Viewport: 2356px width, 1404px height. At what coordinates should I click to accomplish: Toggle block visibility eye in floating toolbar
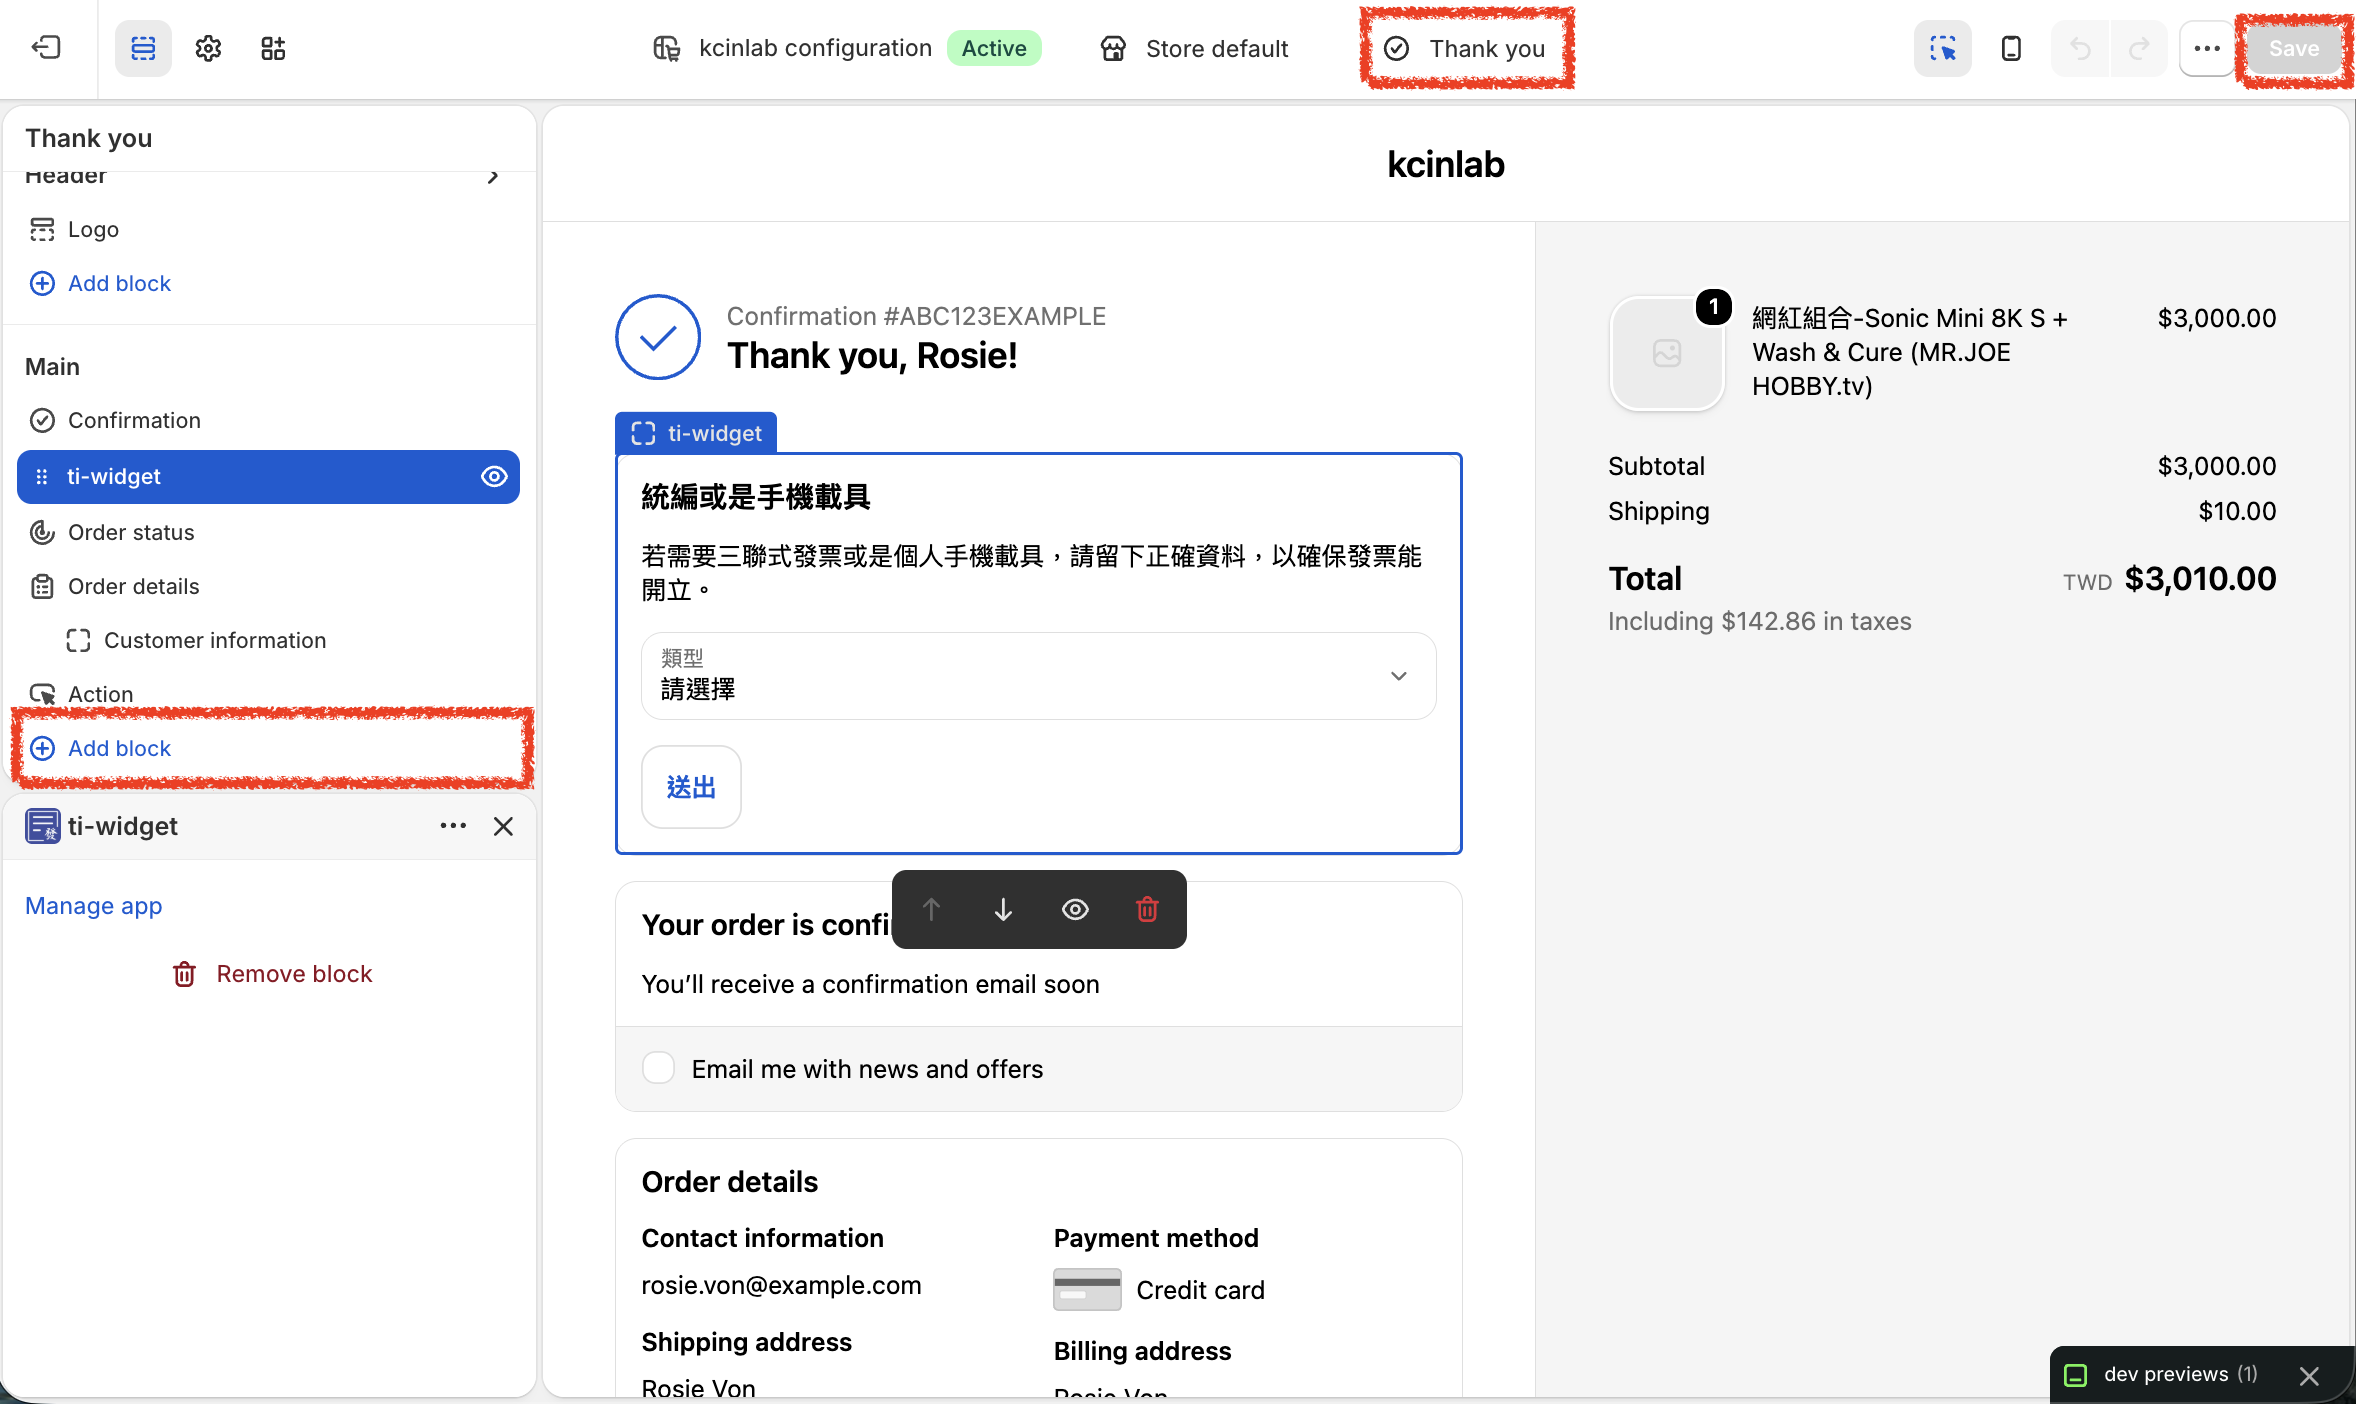point(1075,909)
